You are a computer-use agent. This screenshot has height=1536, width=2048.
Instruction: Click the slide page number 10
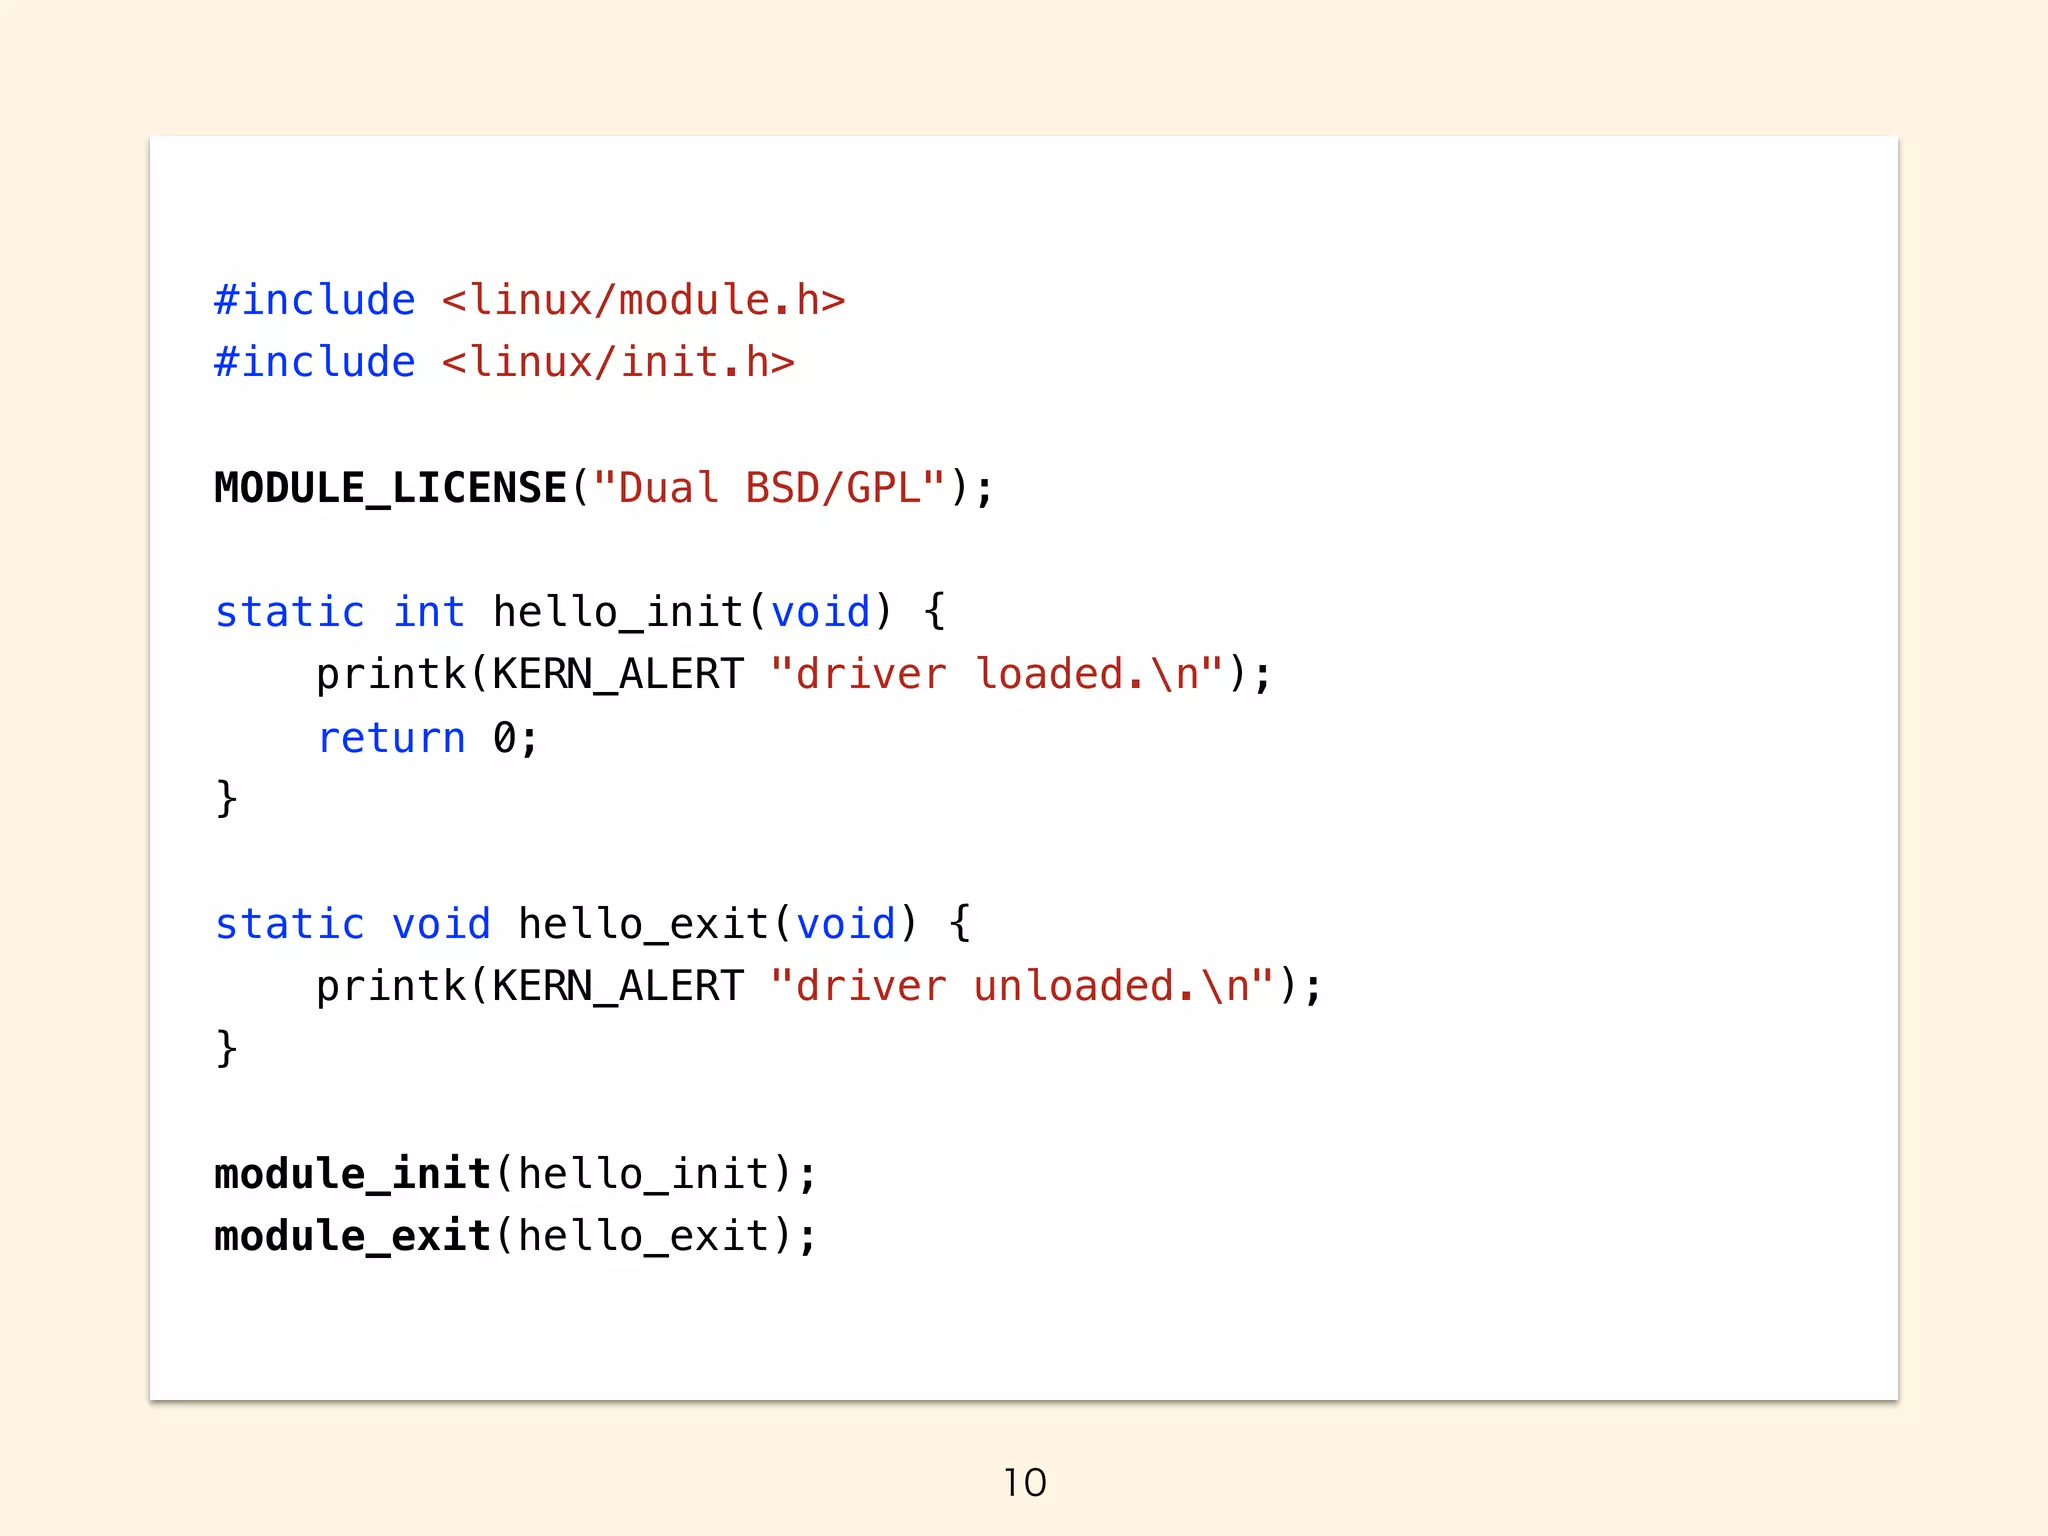click(1025, 1482)
